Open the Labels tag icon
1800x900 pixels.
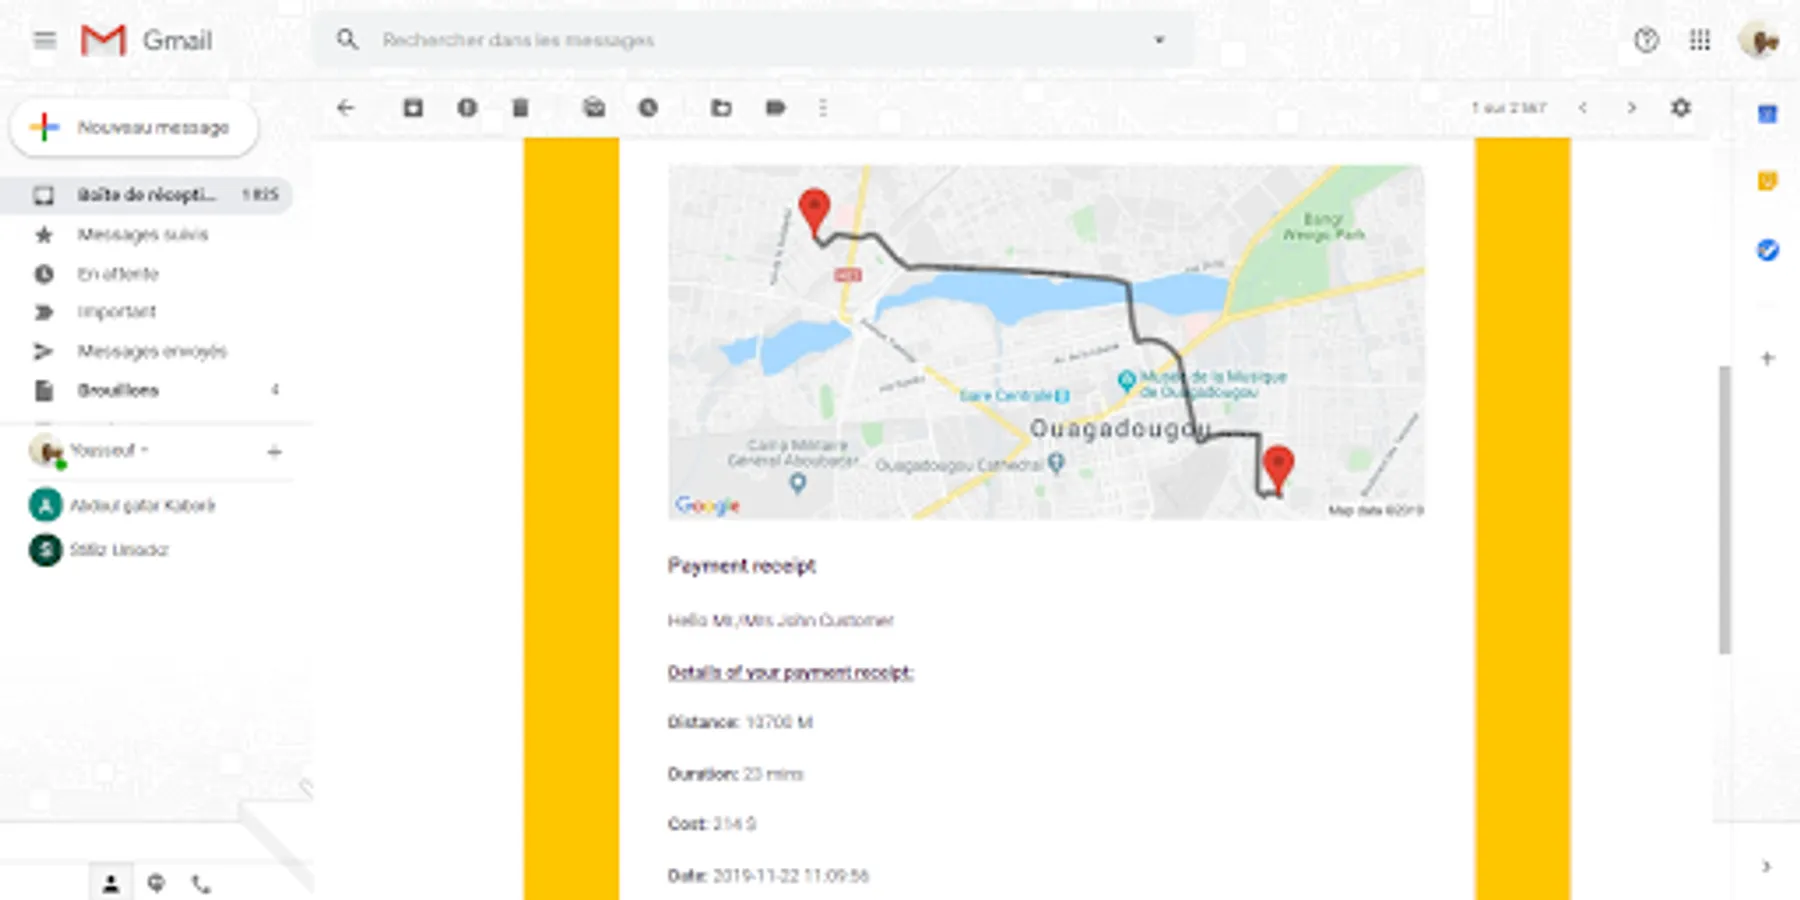point(775,108)
